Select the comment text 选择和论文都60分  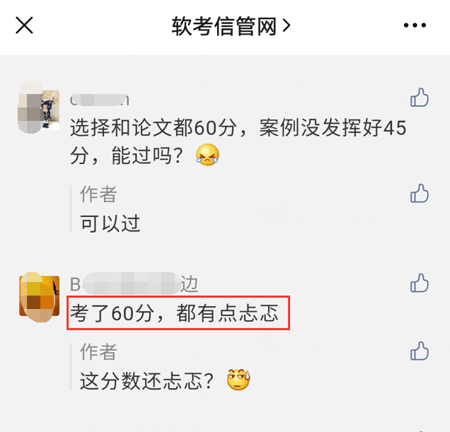pos(153,128)
